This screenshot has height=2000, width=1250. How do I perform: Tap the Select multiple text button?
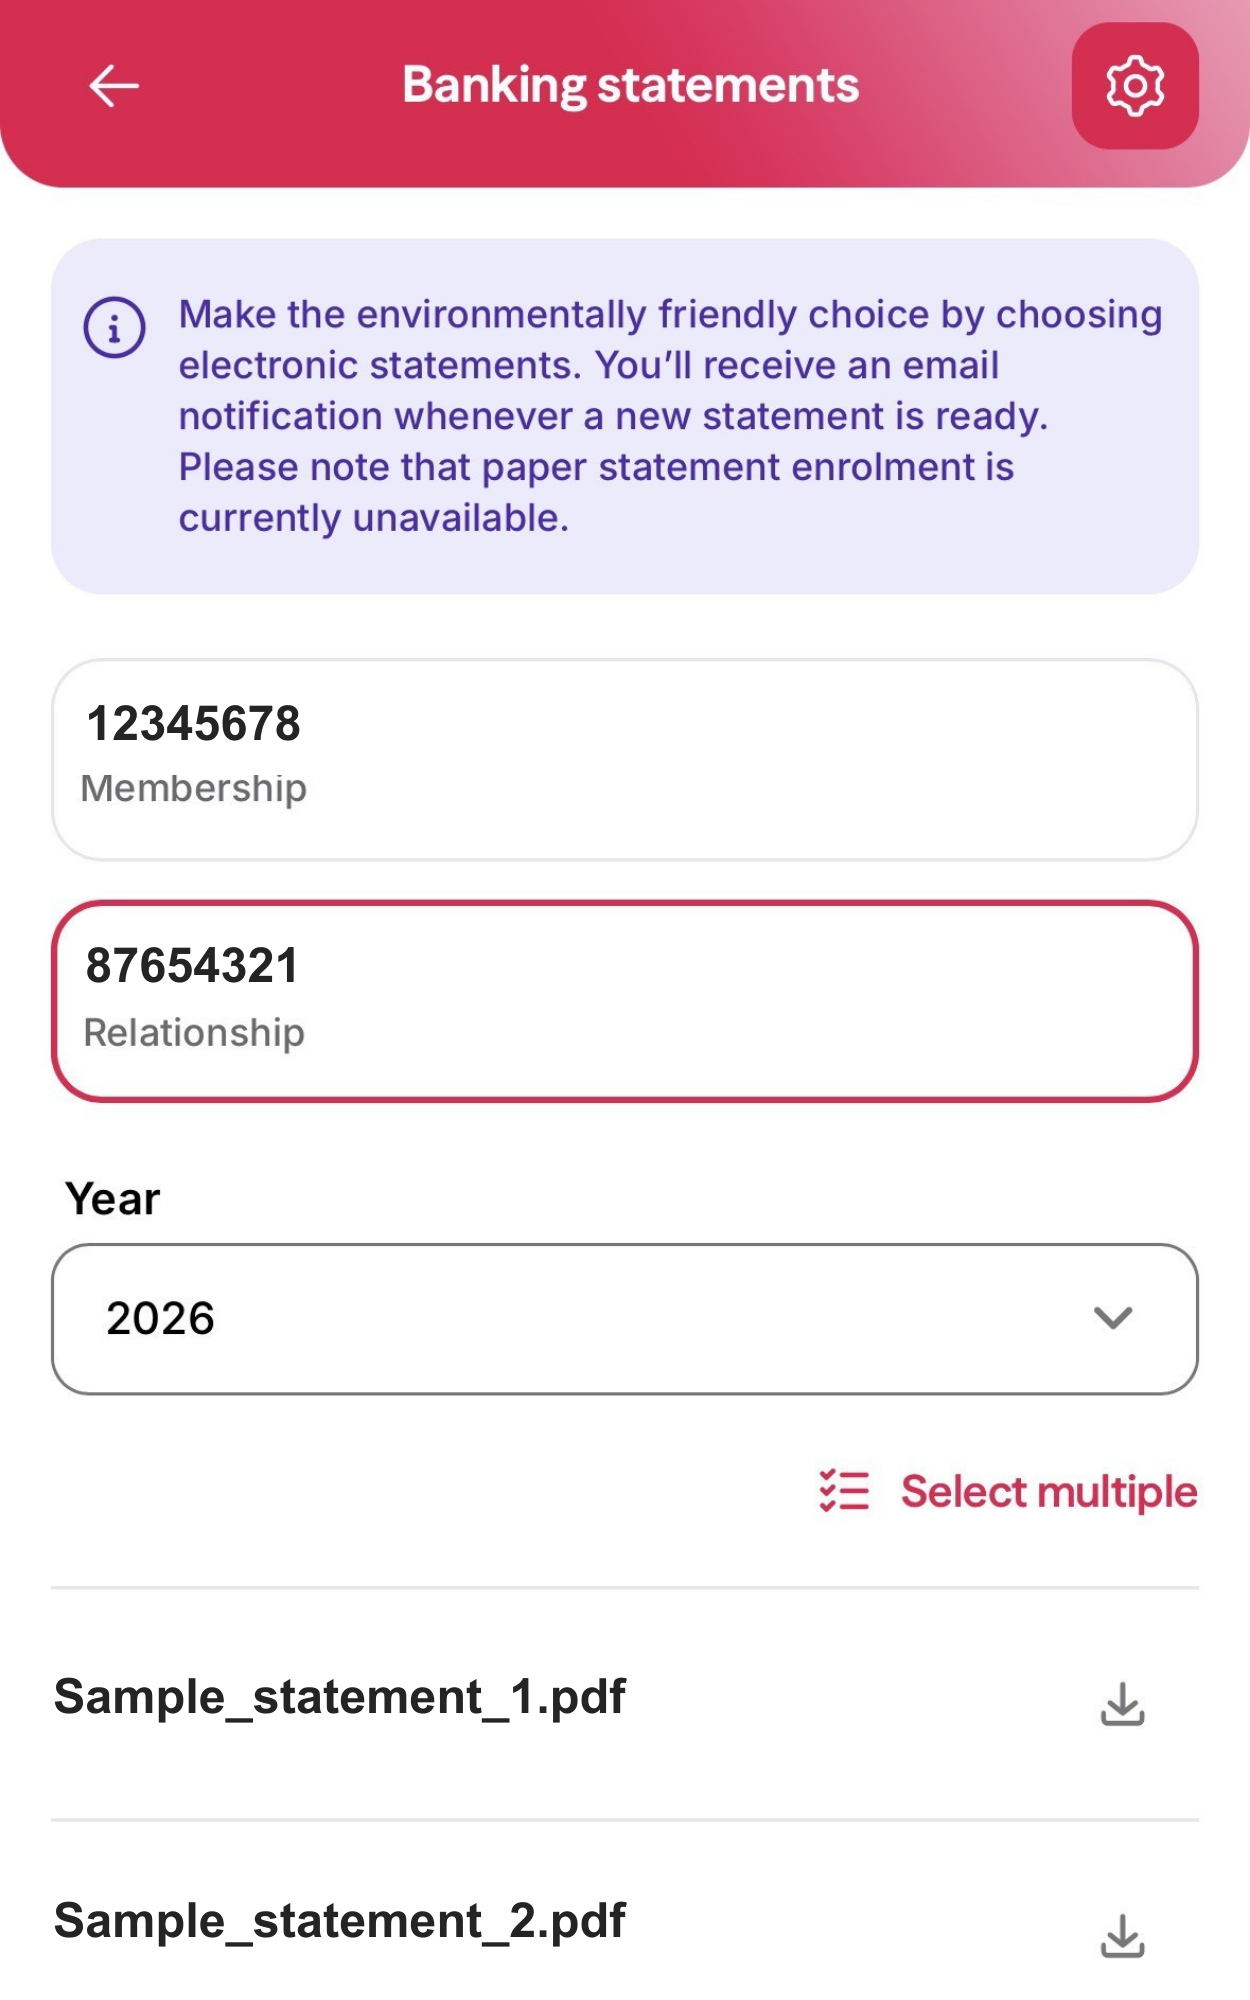pos(1048,1491)
